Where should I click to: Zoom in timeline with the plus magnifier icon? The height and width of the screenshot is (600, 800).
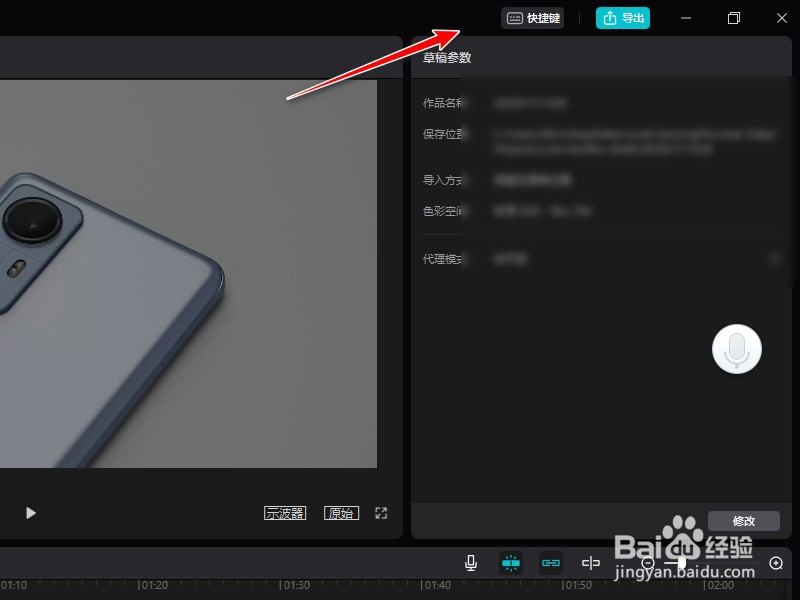click(775, 562)
